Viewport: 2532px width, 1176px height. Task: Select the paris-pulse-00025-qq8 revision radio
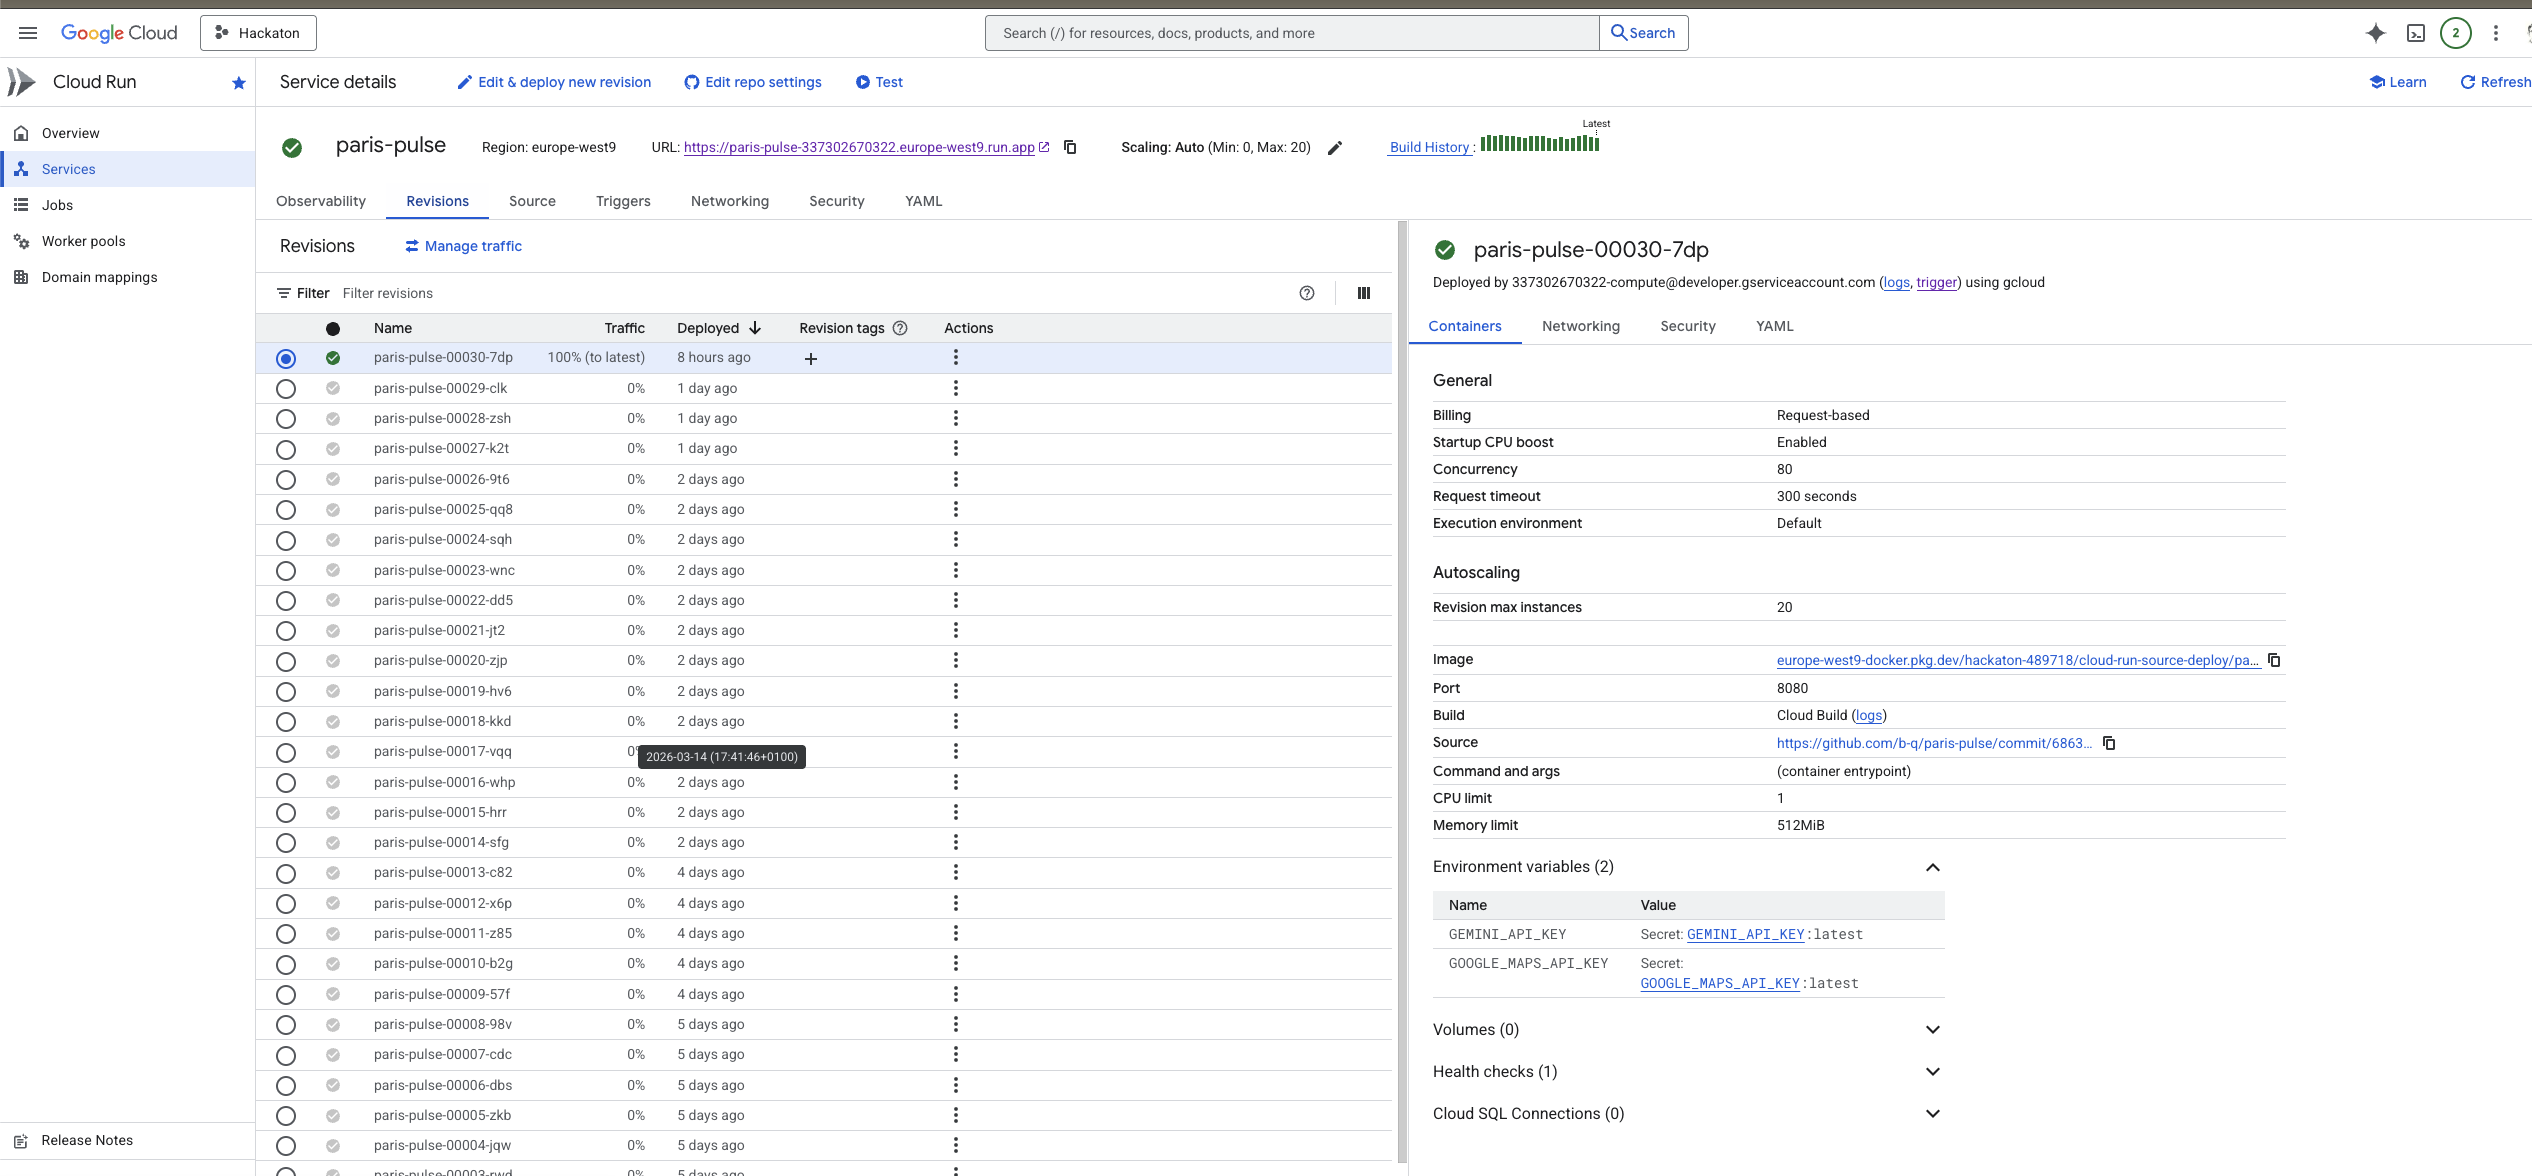click(286, 510)
